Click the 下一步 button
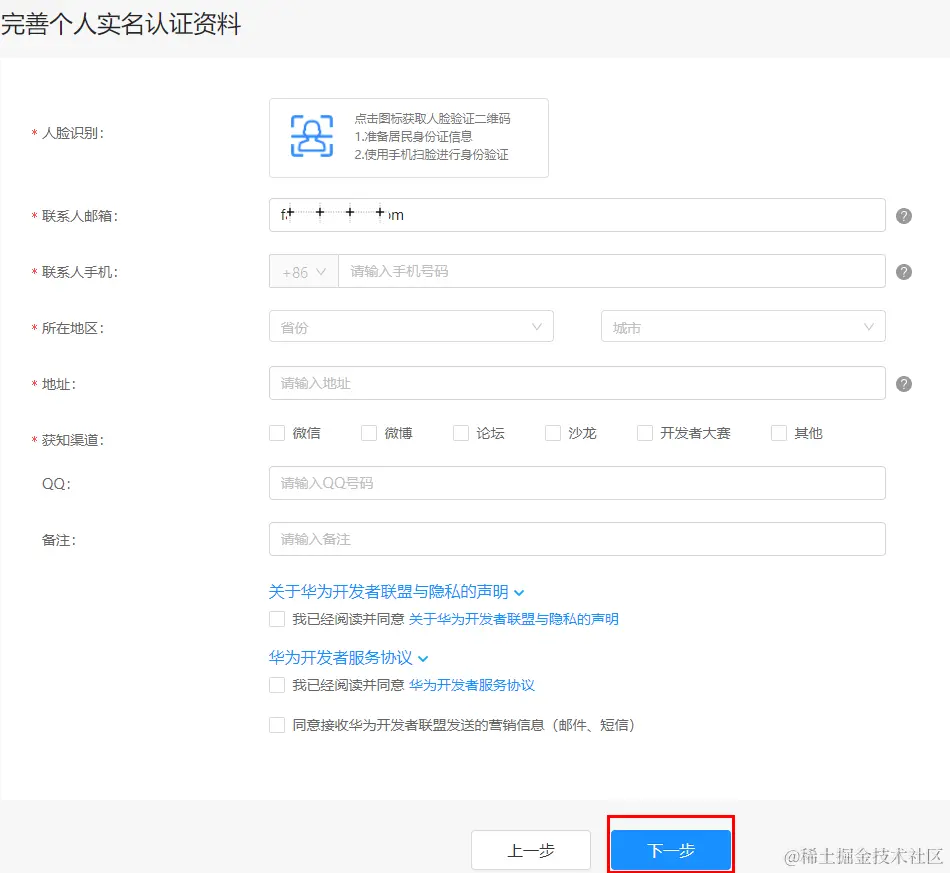This screenshot has height=873, width=950. tap(671, 849)
